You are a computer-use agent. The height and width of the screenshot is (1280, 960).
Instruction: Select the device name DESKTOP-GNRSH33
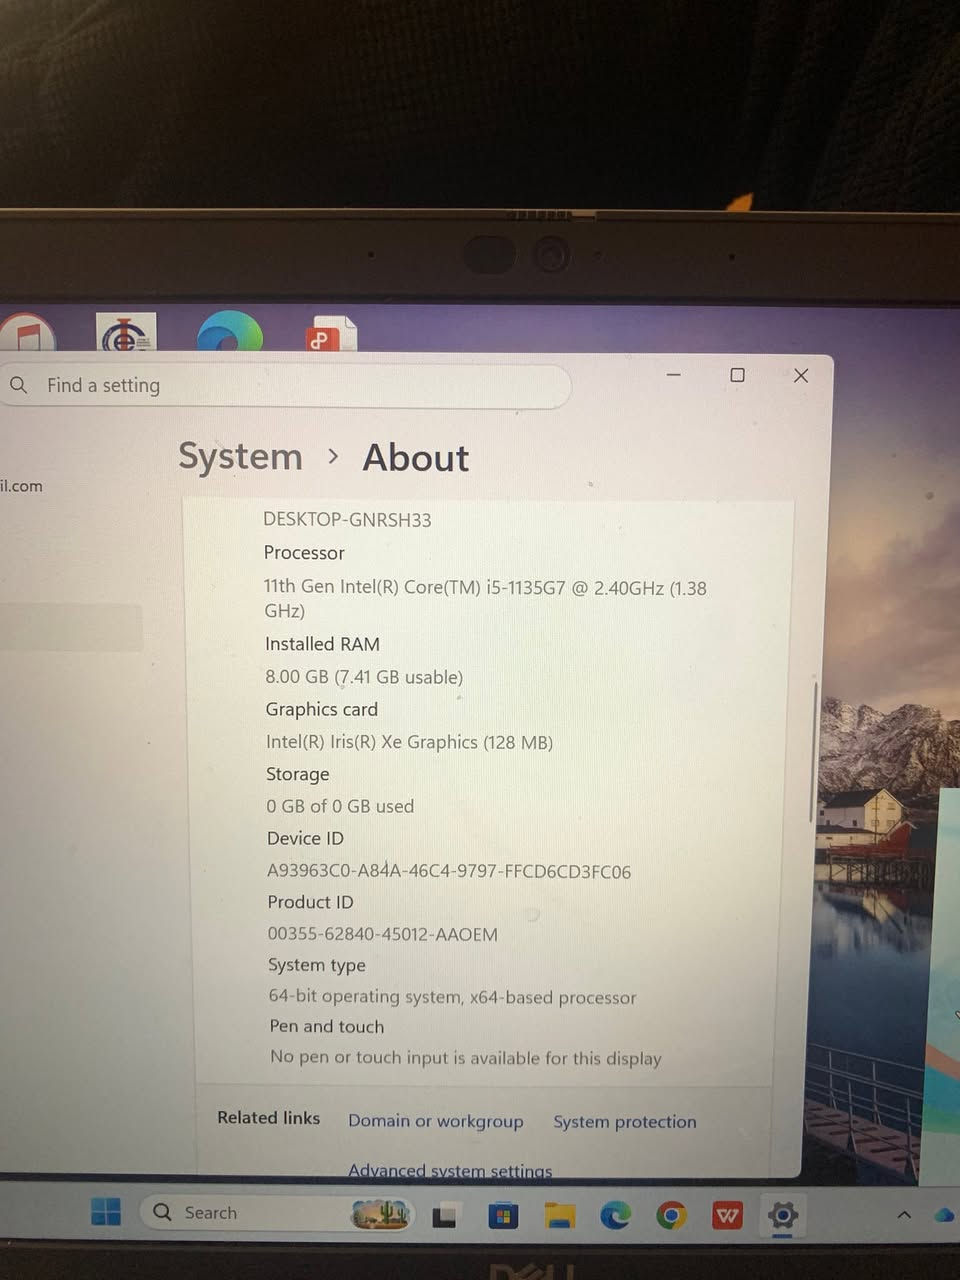tap(347, 520)
